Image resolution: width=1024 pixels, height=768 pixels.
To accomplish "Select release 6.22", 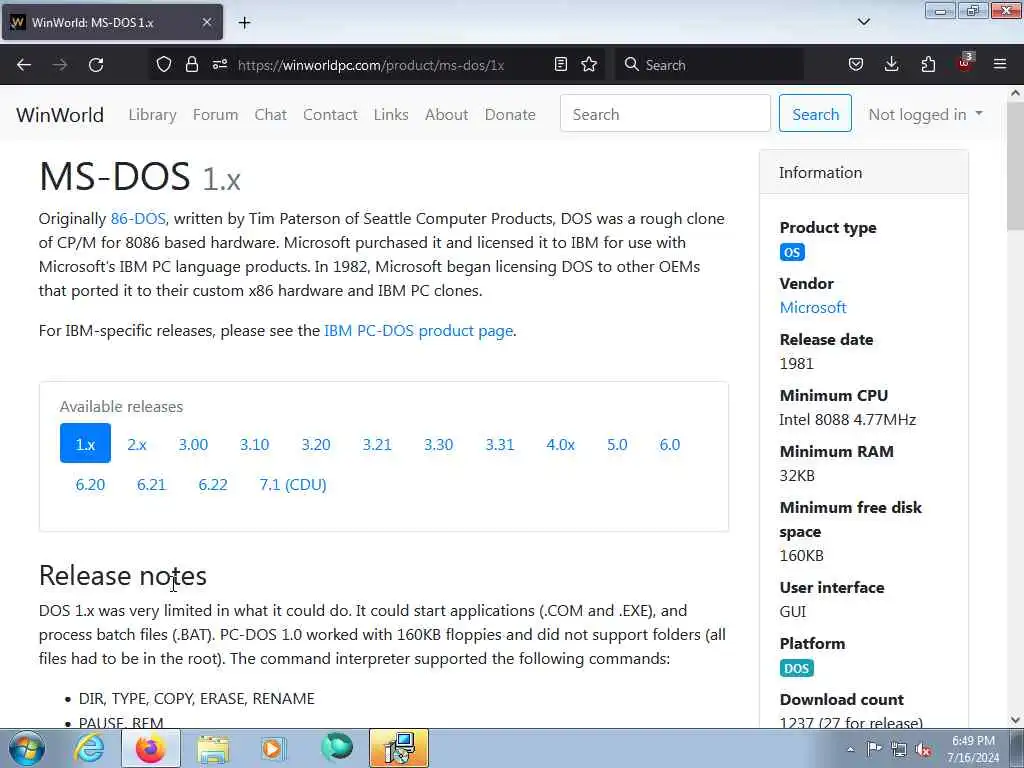I will click(213, 484).
